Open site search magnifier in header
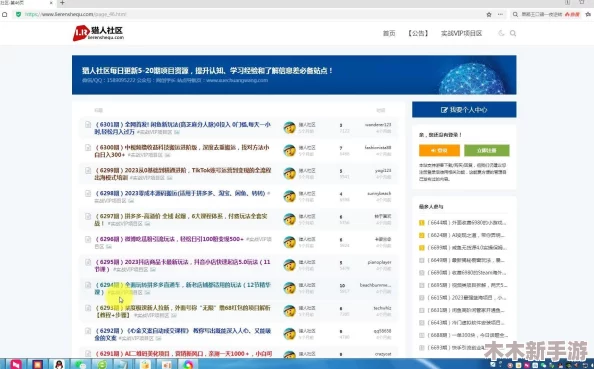 tap(513, 33)
